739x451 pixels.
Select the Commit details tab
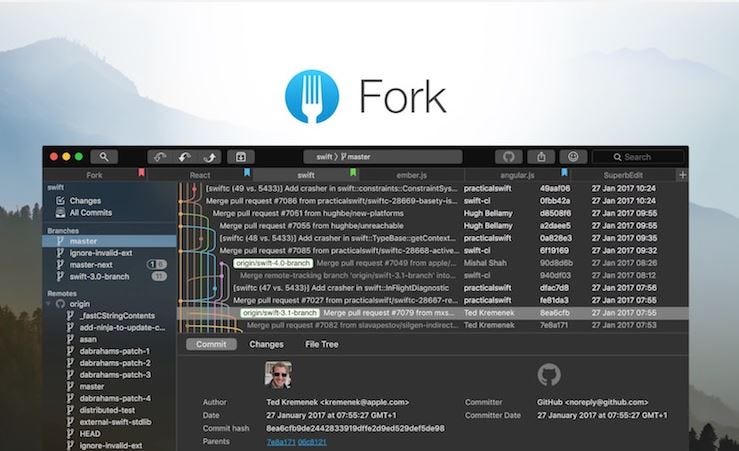[211, 344]
